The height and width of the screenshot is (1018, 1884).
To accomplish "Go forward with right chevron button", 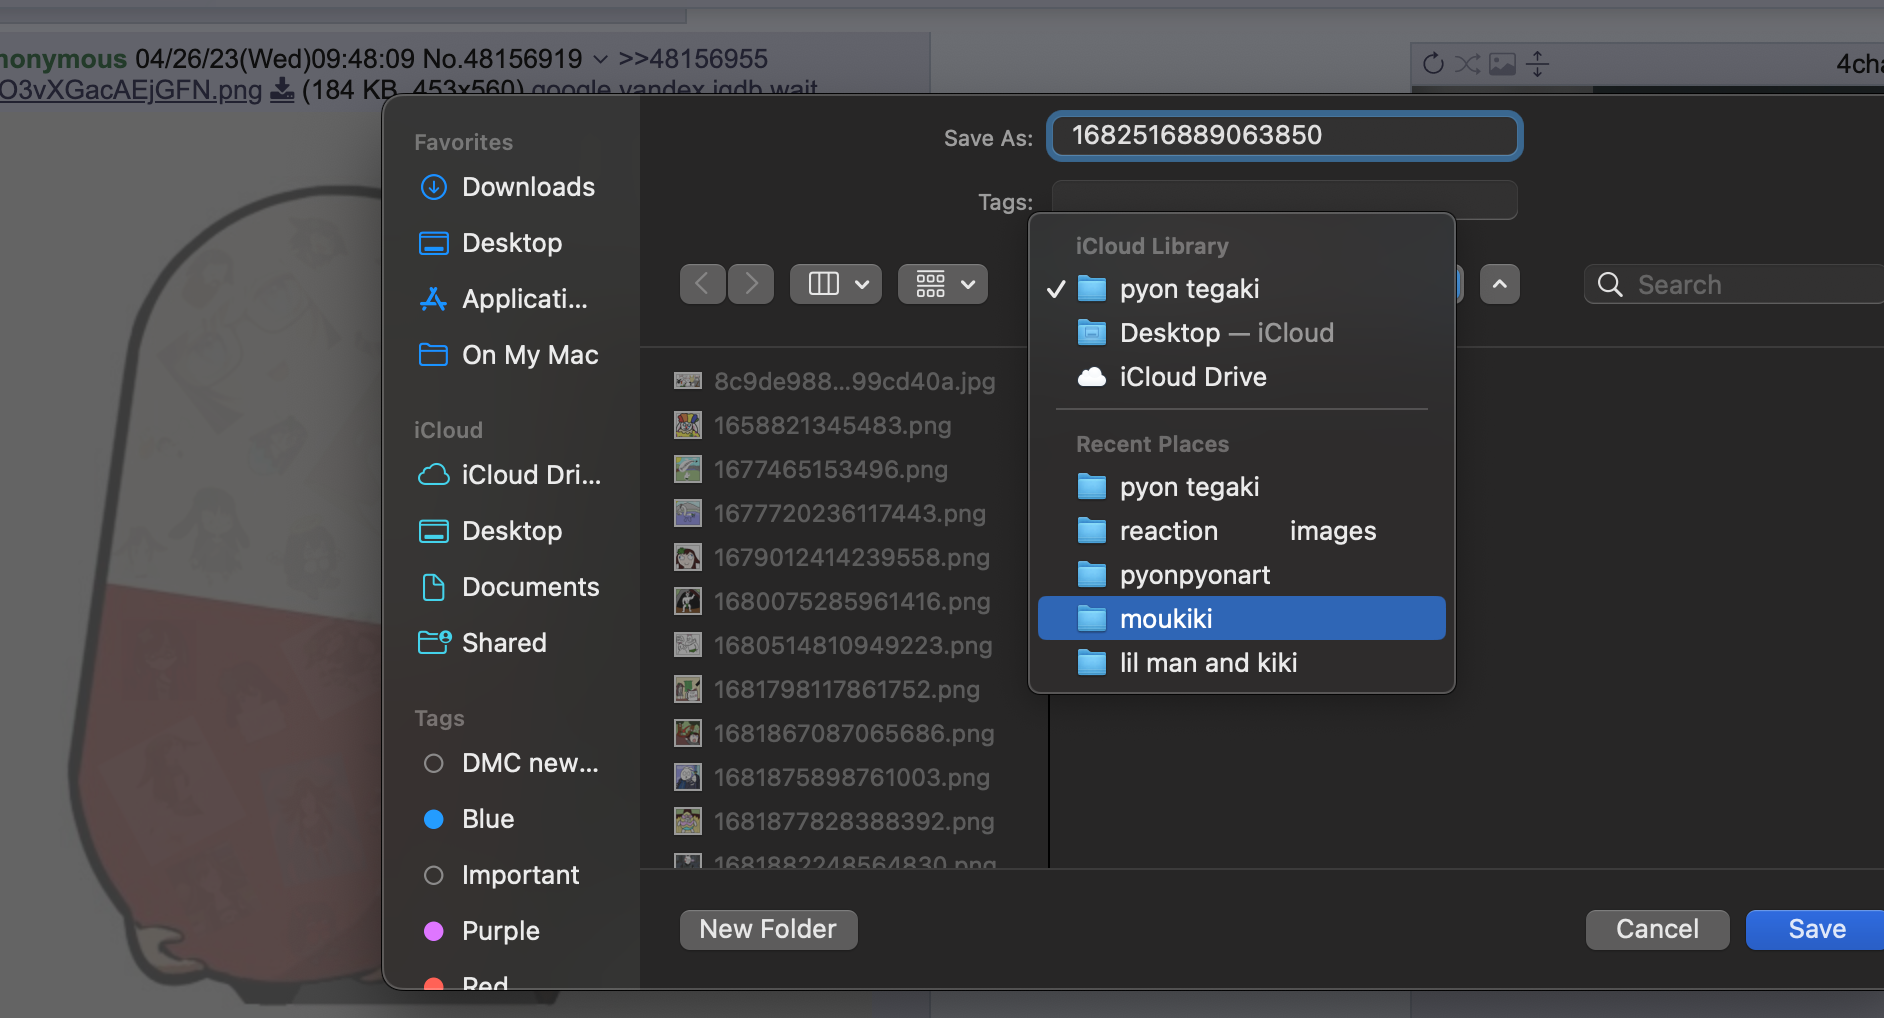I will pos(751,284).
